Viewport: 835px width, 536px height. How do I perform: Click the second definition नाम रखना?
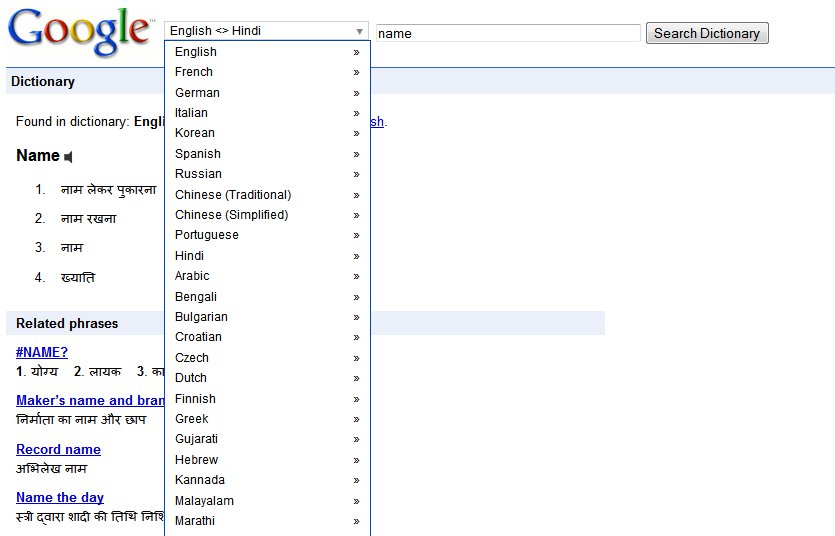(x=88, y=219)
